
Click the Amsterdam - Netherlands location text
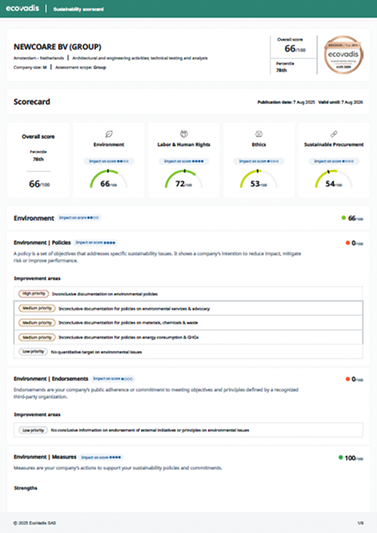pyautogui.click(x=38, y=58)
